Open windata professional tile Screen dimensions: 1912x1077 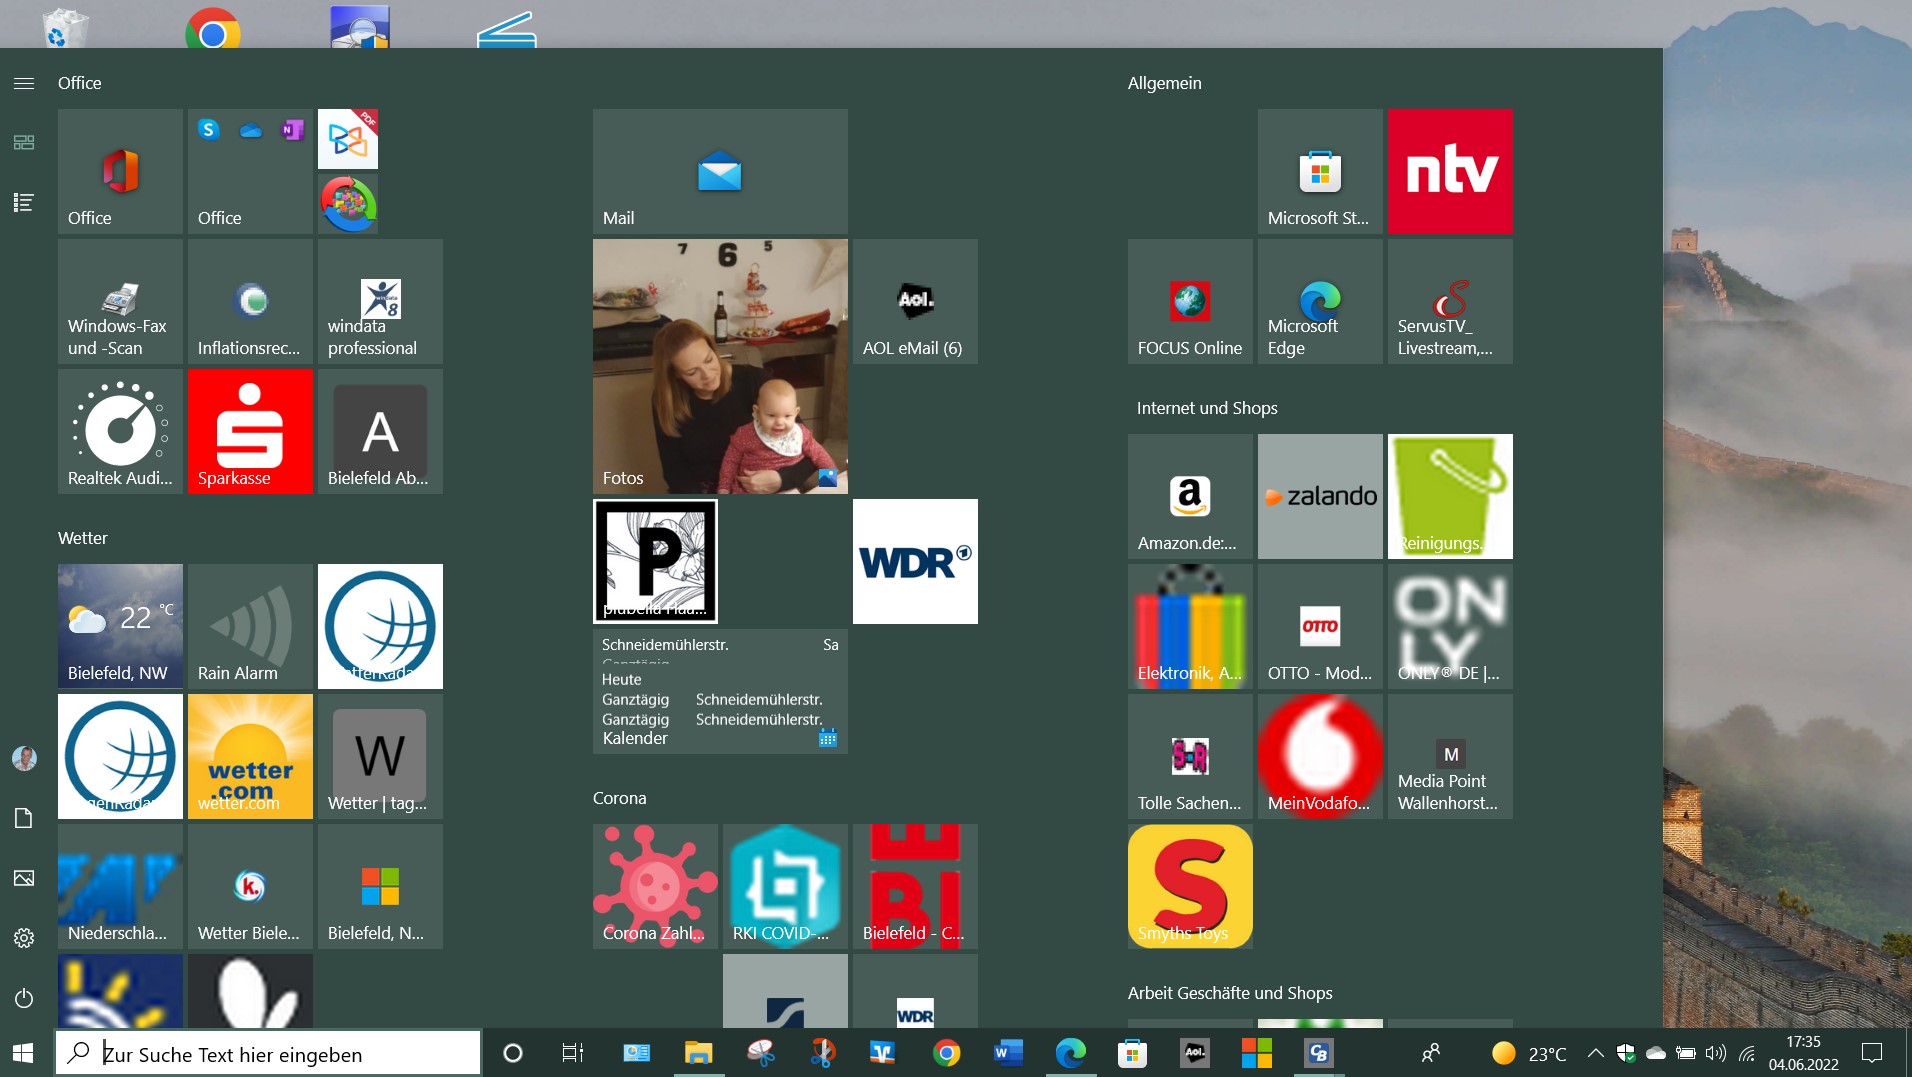point(380,301)
